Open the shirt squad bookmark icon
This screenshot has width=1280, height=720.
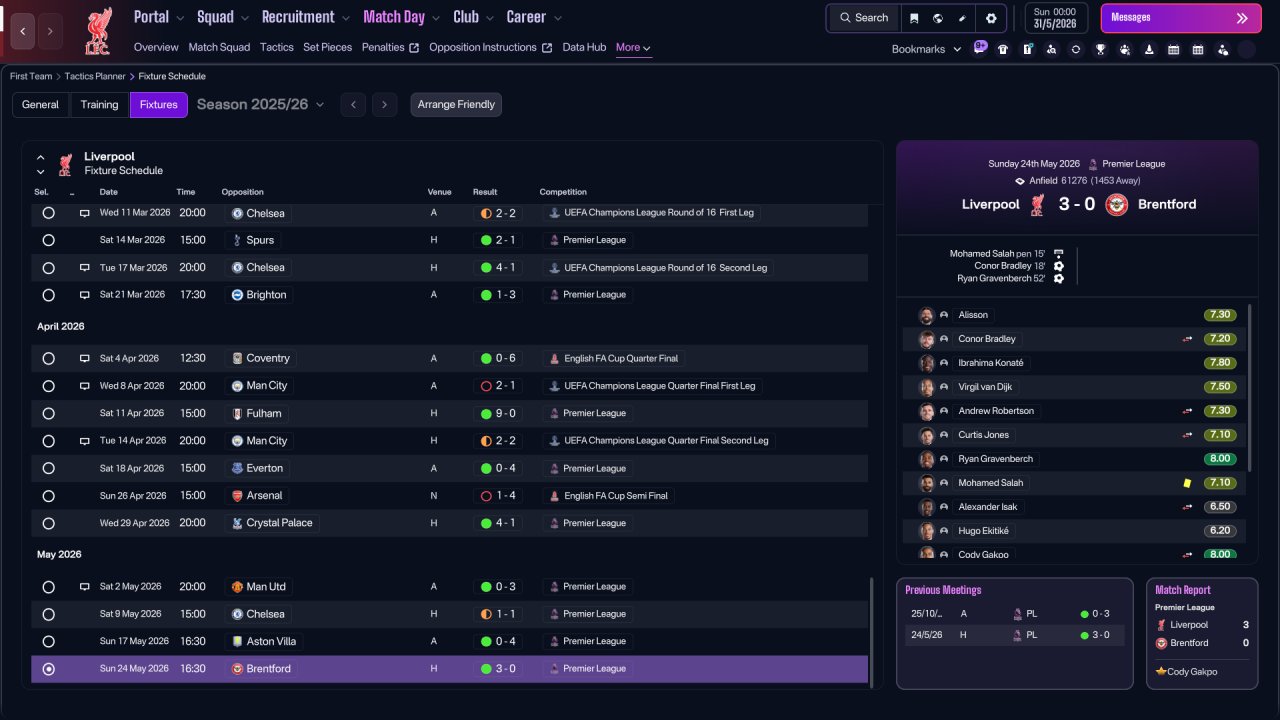[1003, 49]
